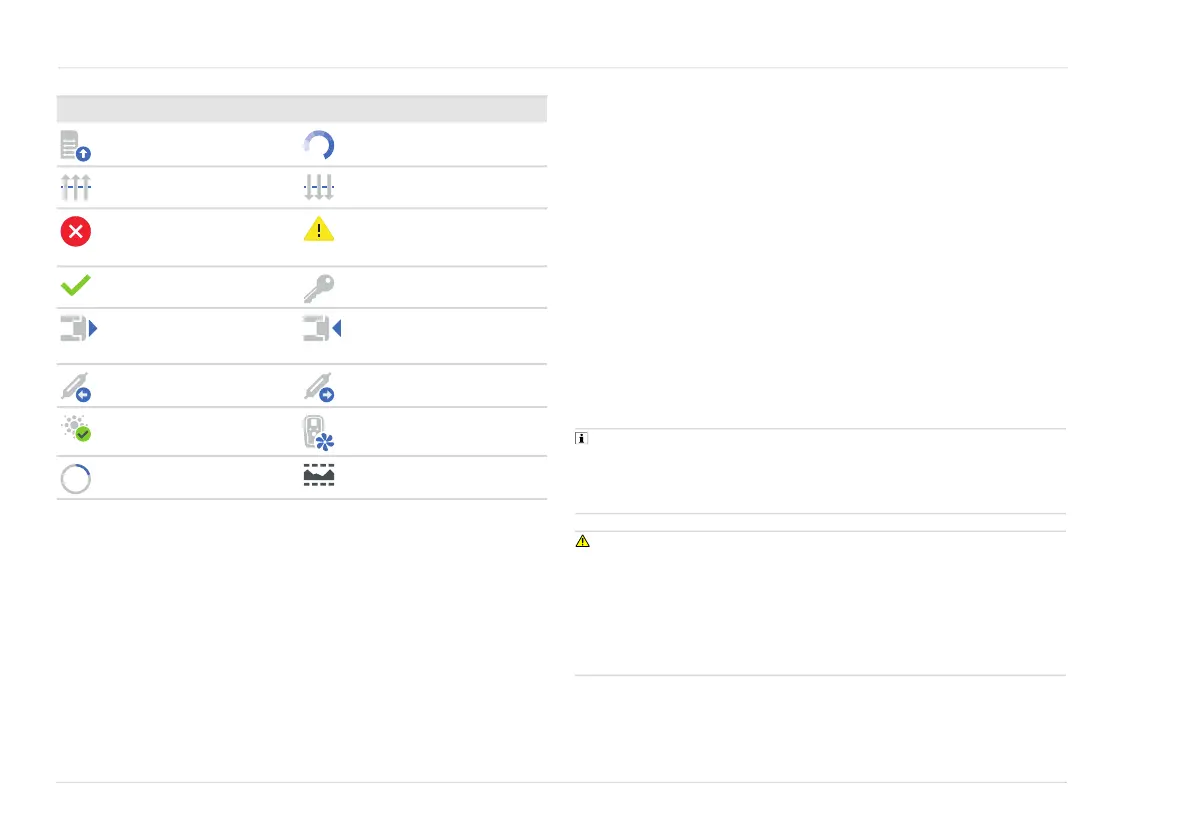Viewport: 1191px width, 839px height.
Task: Select connector icon with right-pointing blue triangle
Action: pos(78,329)
